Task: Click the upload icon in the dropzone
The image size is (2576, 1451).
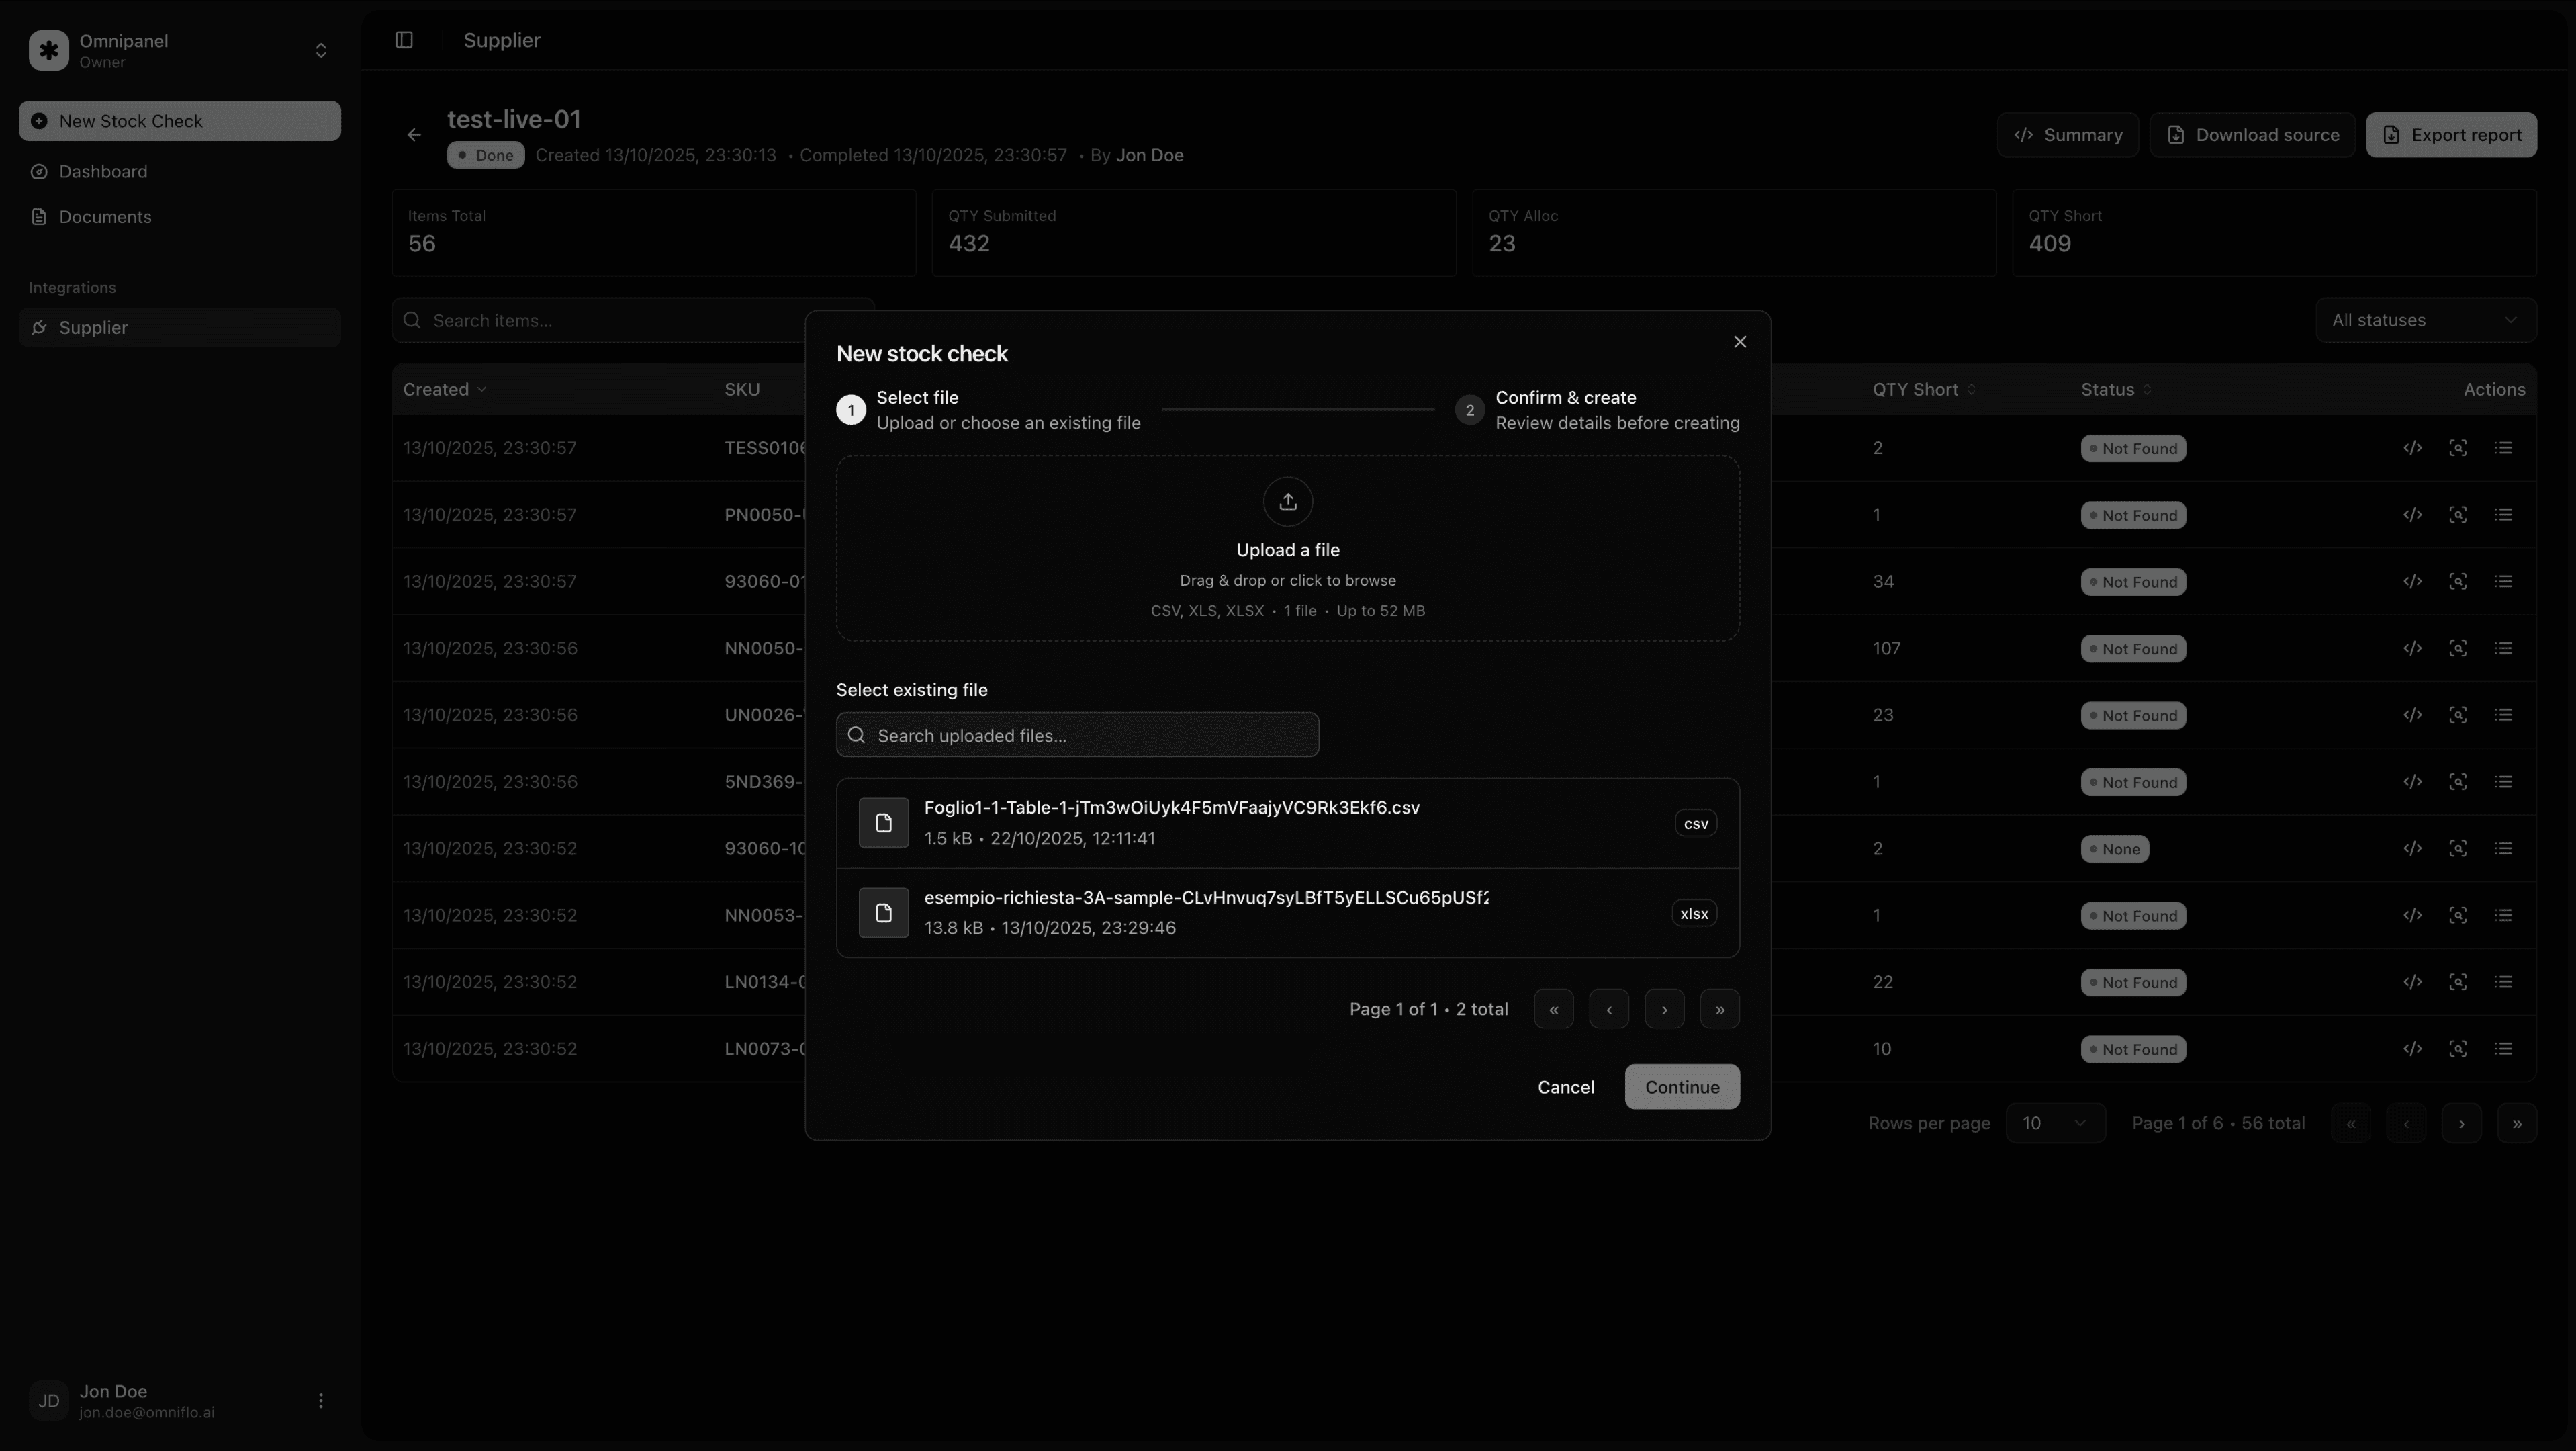Action: 1287,501
